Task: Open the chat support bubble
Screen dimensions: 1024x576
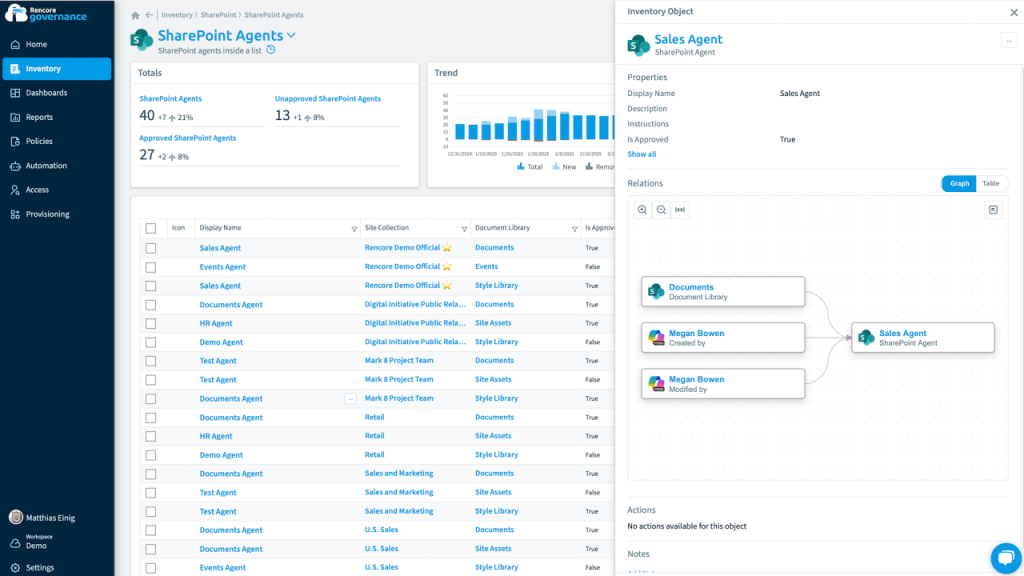Action: pyautogui.click(x=1002, y=556)
